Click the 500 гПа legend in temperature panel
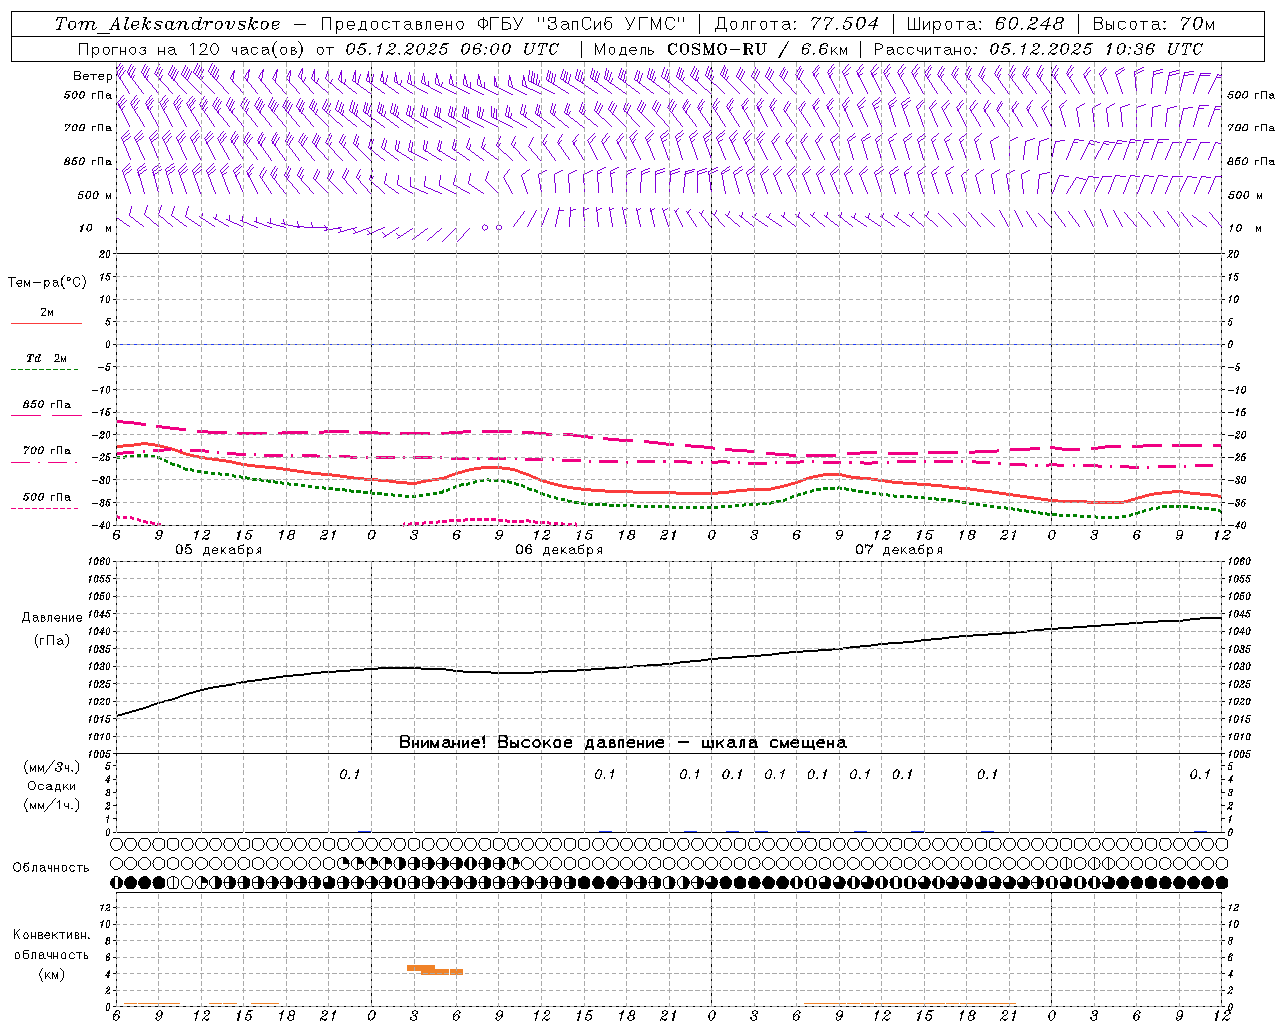1280x1024 pixels. pos(46,501)
